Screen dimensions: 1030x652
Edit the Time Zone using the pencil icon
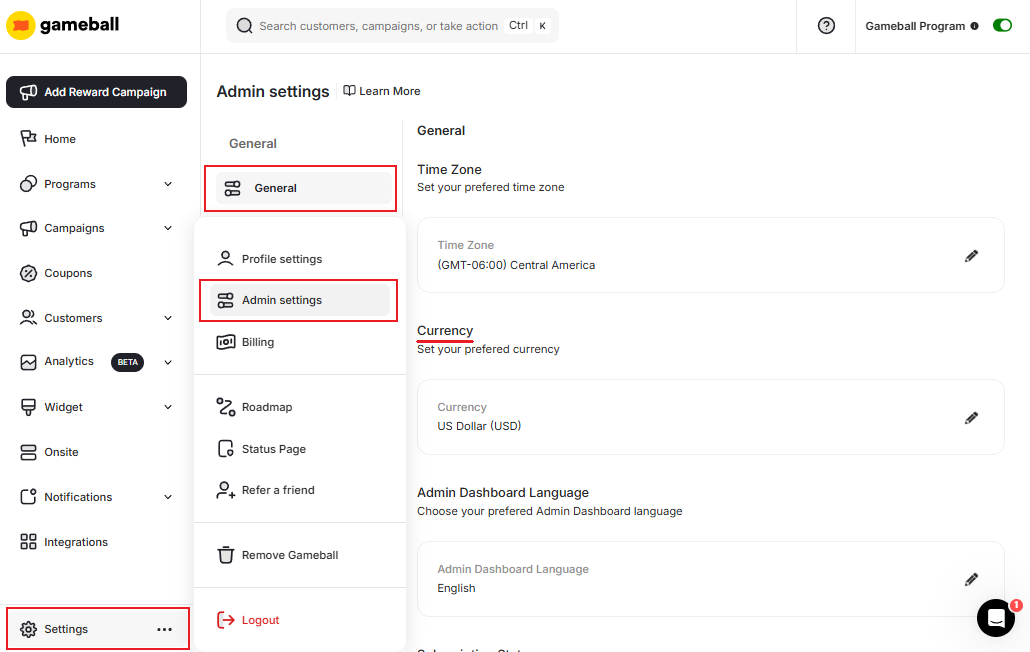tap(971, 255)
